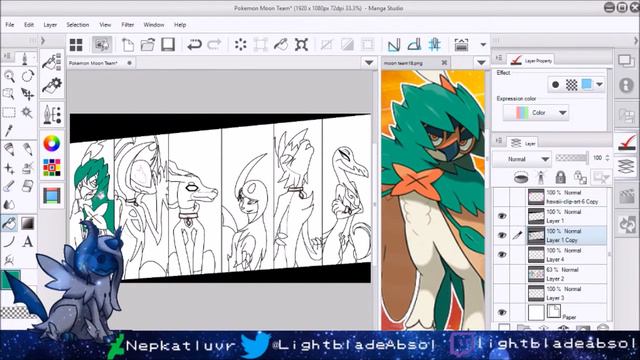Image resolution: width=640 pixels, height=360 pixels.
Task: Click the Undo arrow in the toolbar
Action: (194, 44)
